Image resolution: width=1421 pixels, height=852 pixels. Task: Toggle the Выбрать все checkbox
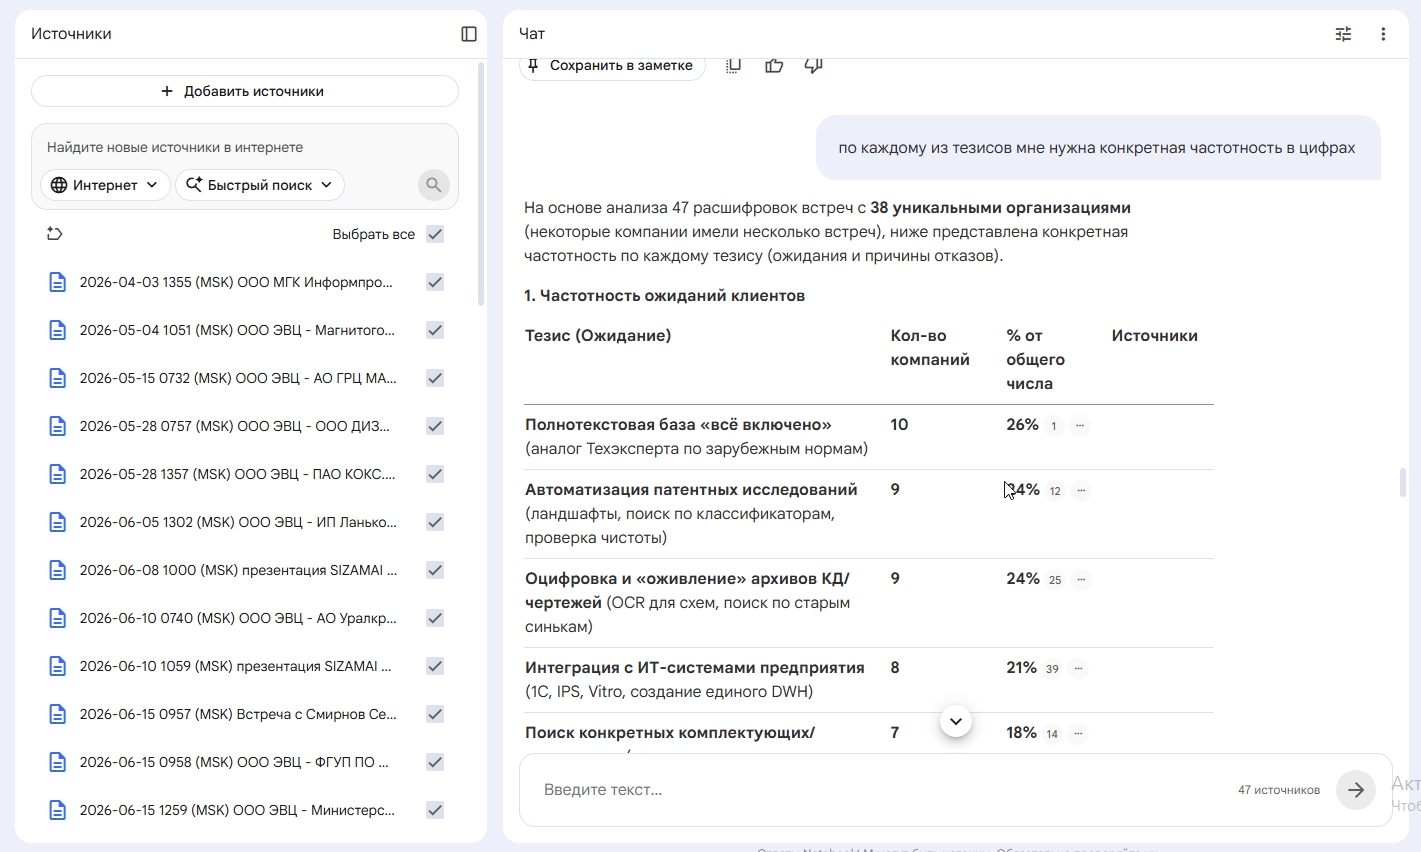435,234
